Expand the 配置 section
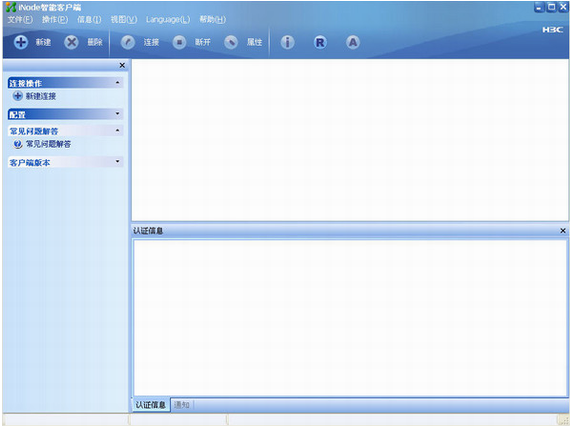Image resolution: width=570 pixels, height=426 pixels. [117, 114]
